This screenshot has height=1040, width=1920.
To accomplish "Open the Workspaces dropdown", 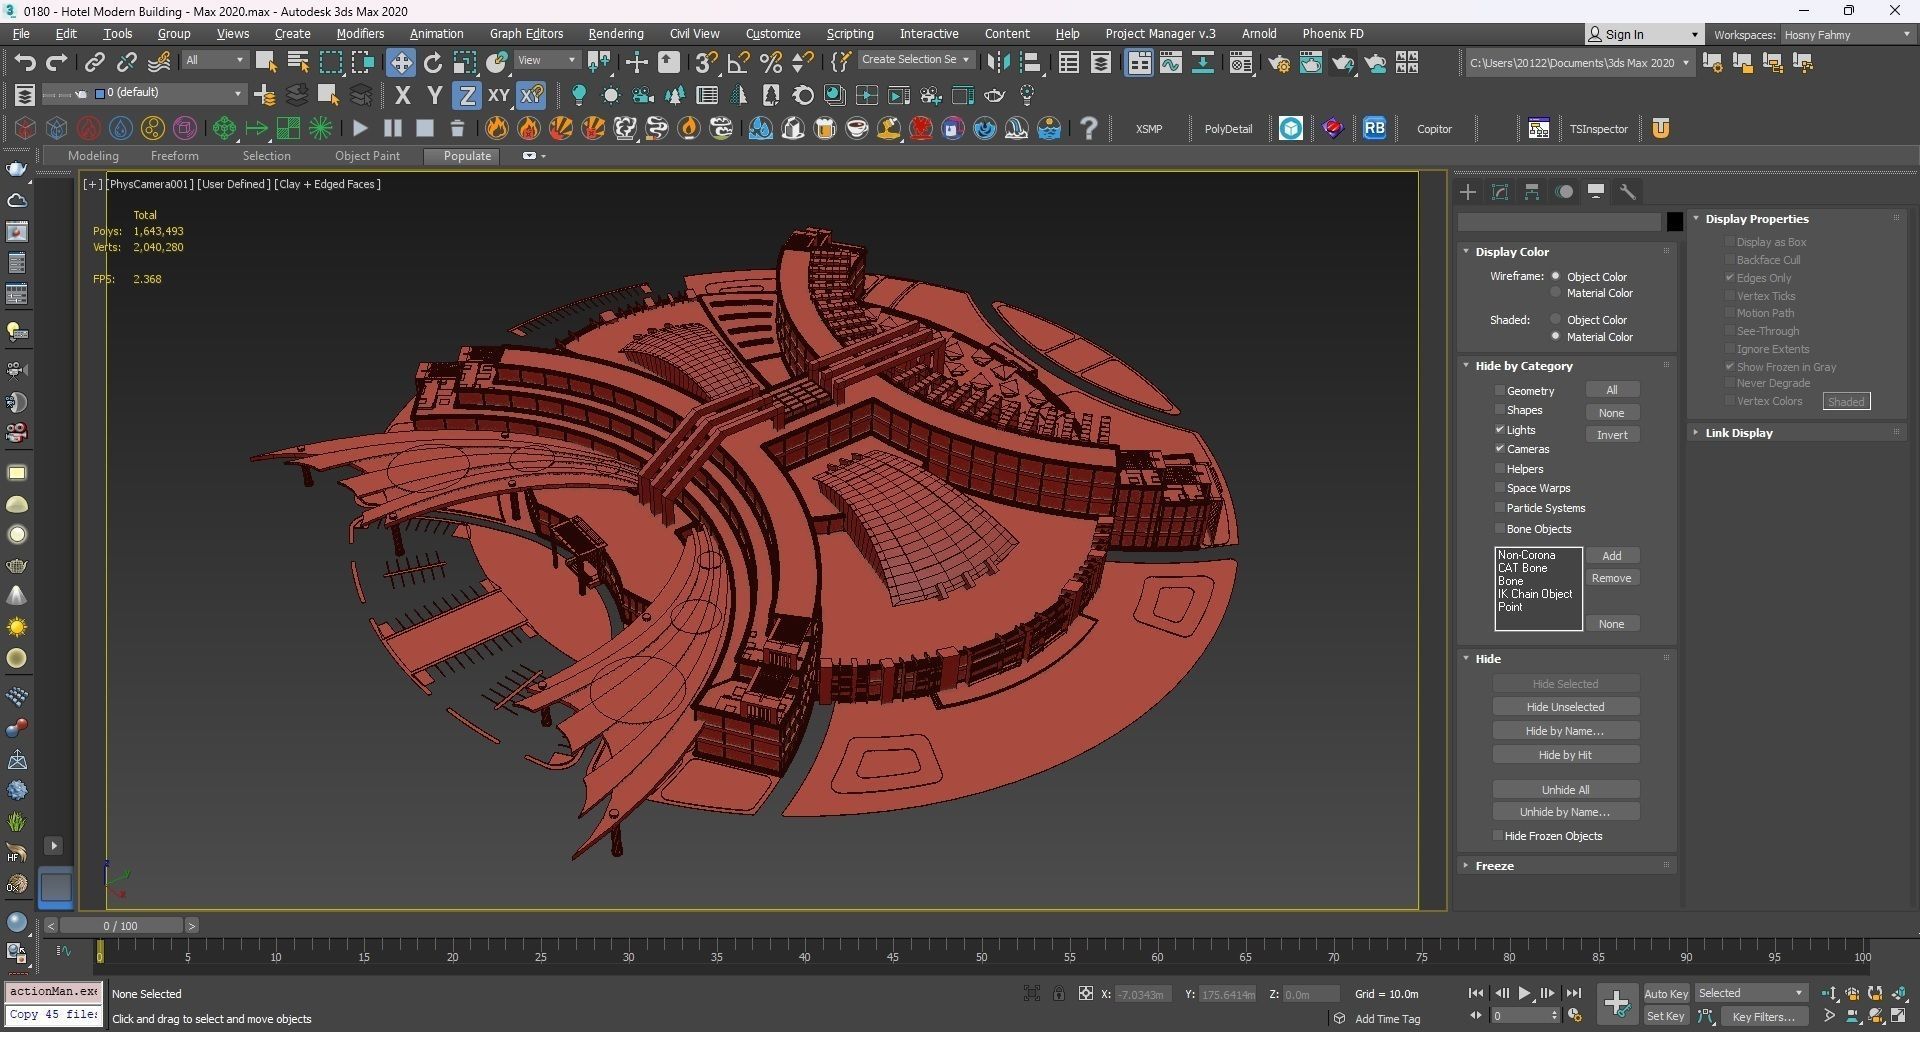I will [1848, 34].
